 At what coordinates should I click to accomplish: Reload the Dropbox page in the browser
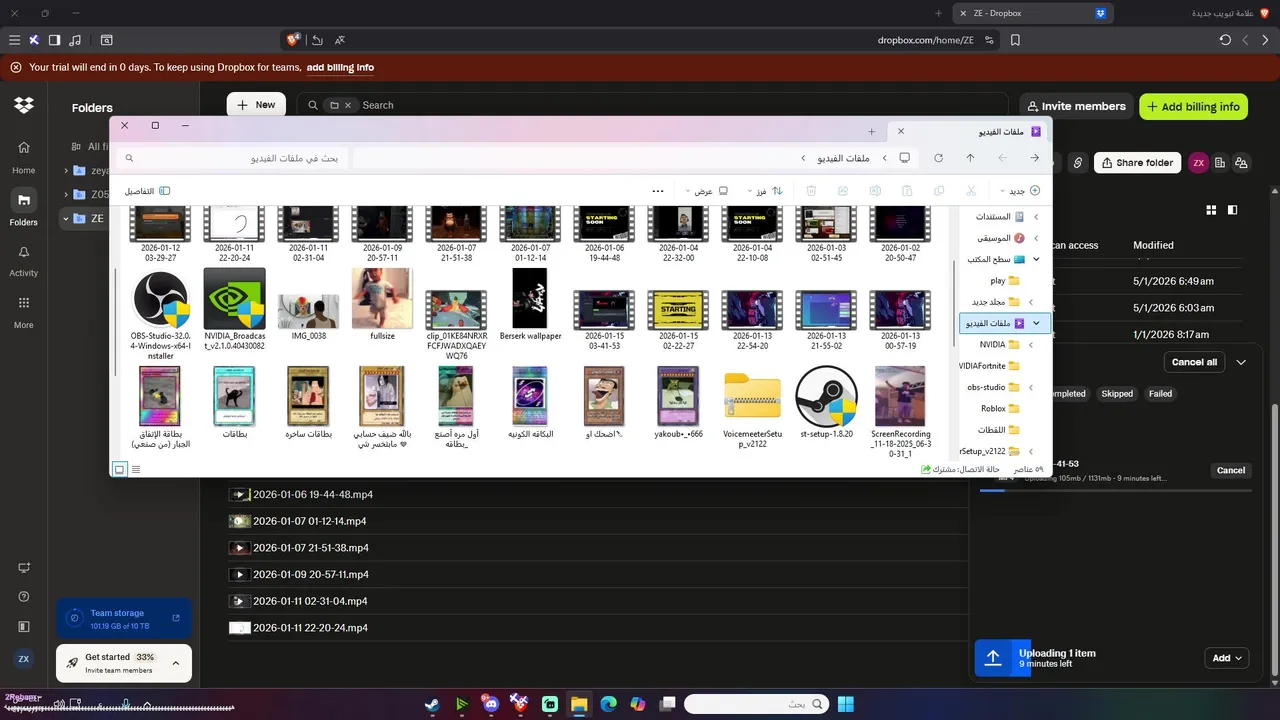pos(1225,40)
